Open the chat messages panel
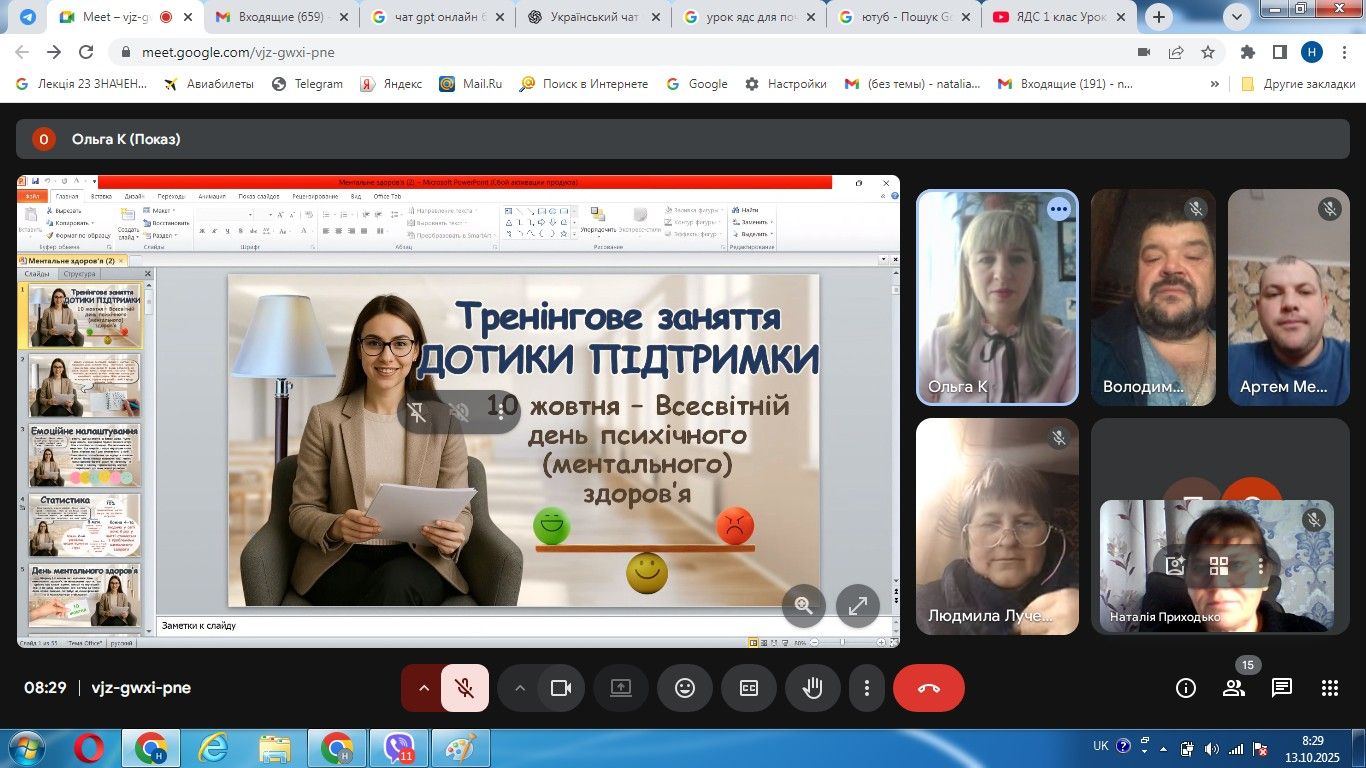Viewport: 1366px width, 768px height. point(1282,688)
